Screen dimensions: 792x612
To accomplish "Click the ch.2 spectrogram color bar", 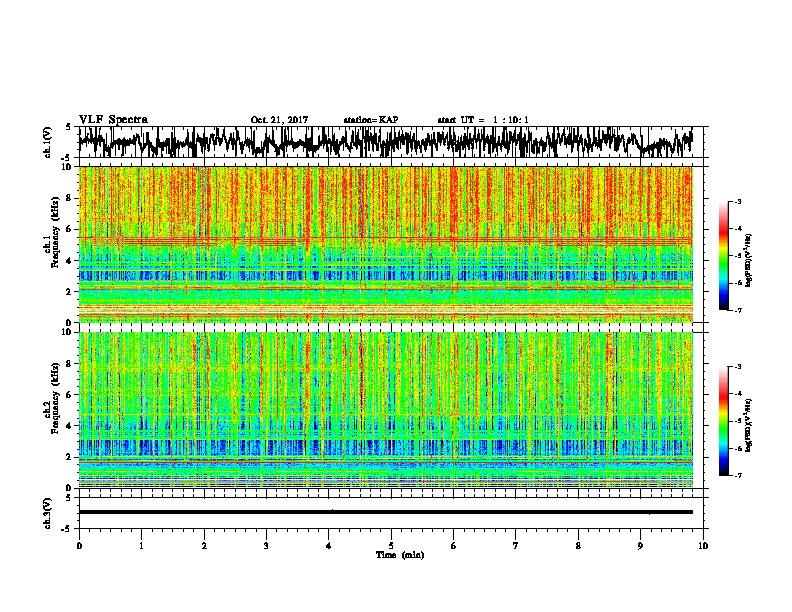I will pos(724,421).
